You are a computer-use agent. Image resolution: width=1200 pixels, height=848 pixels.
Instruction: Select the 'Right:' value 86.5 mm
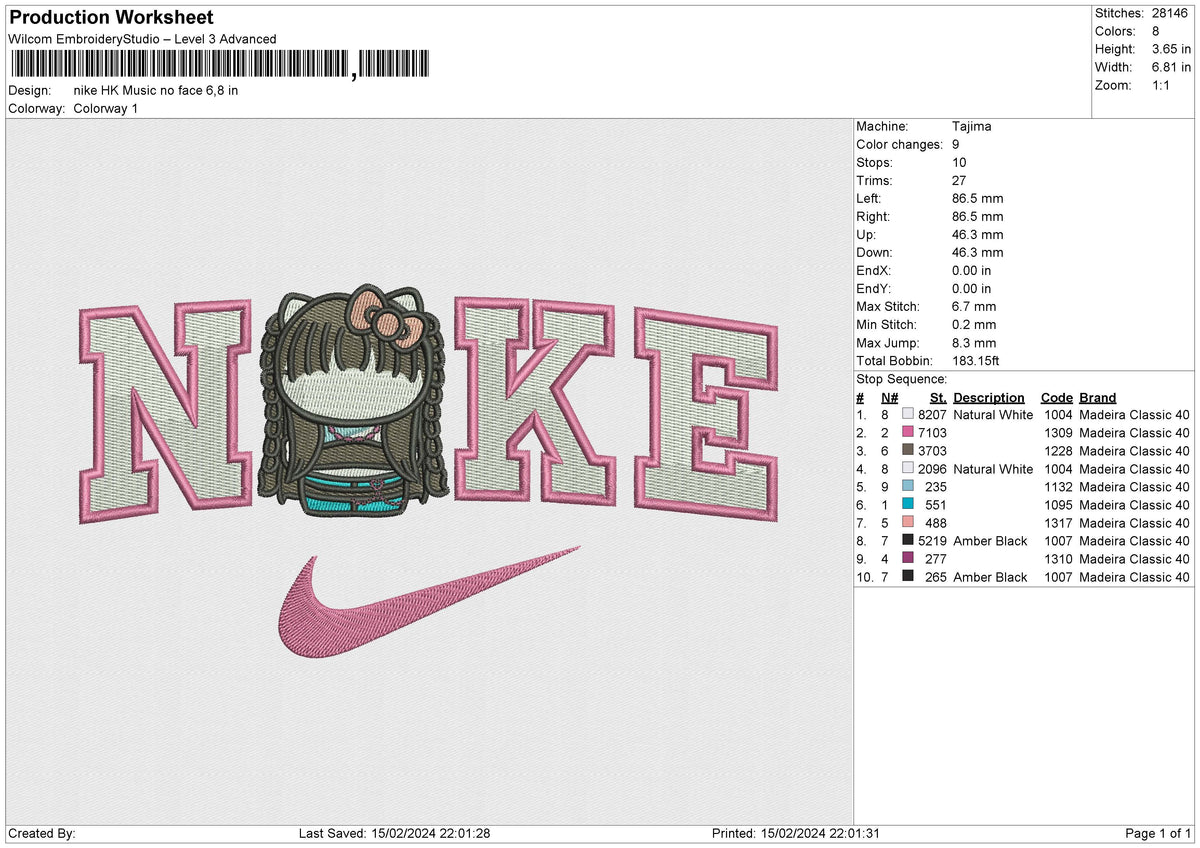click(x=978, y=217)
